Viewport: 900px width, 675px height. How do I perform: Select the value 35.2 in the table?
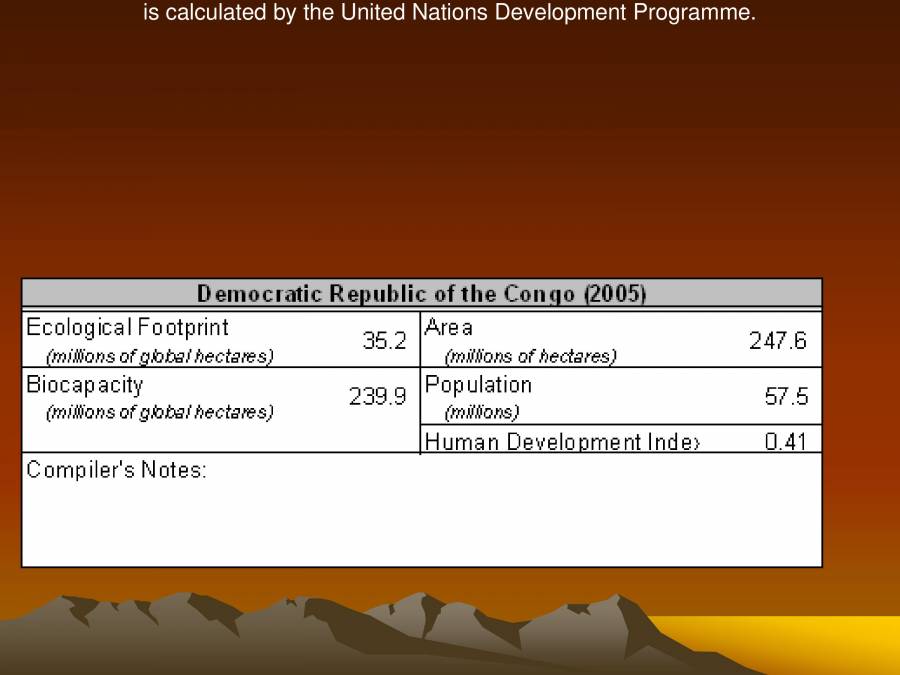[x=385, y=341]
